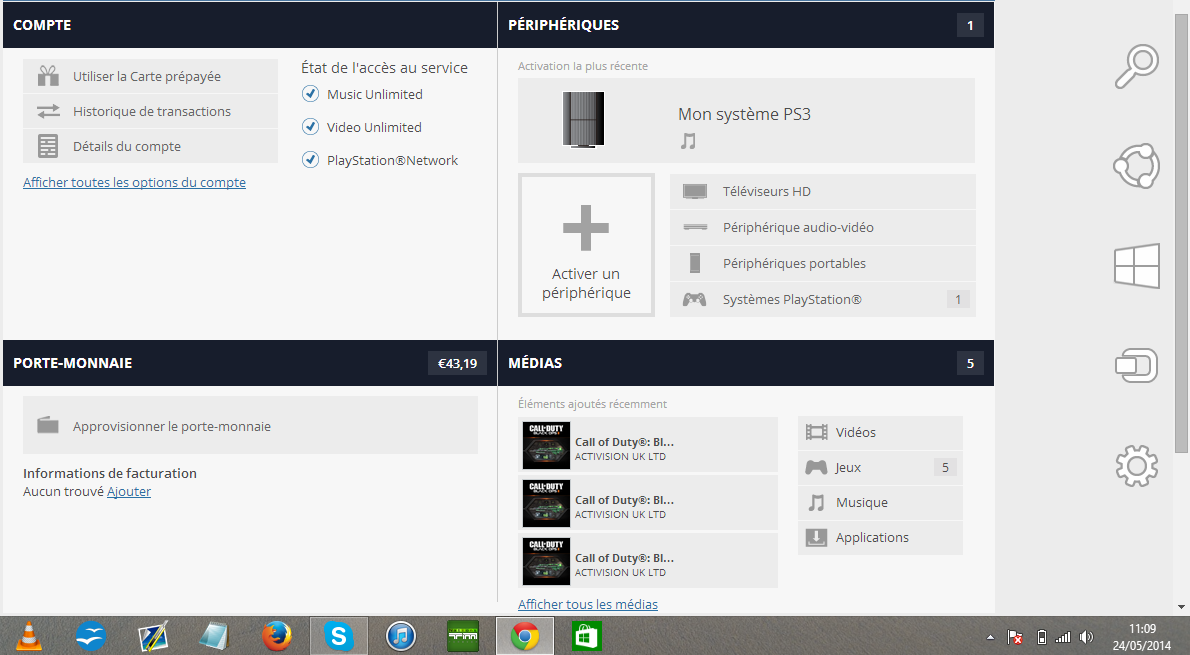This screenshot has height=655, width=1190.
Task: Open the Applications media category
Action: (x=880, y=537)
